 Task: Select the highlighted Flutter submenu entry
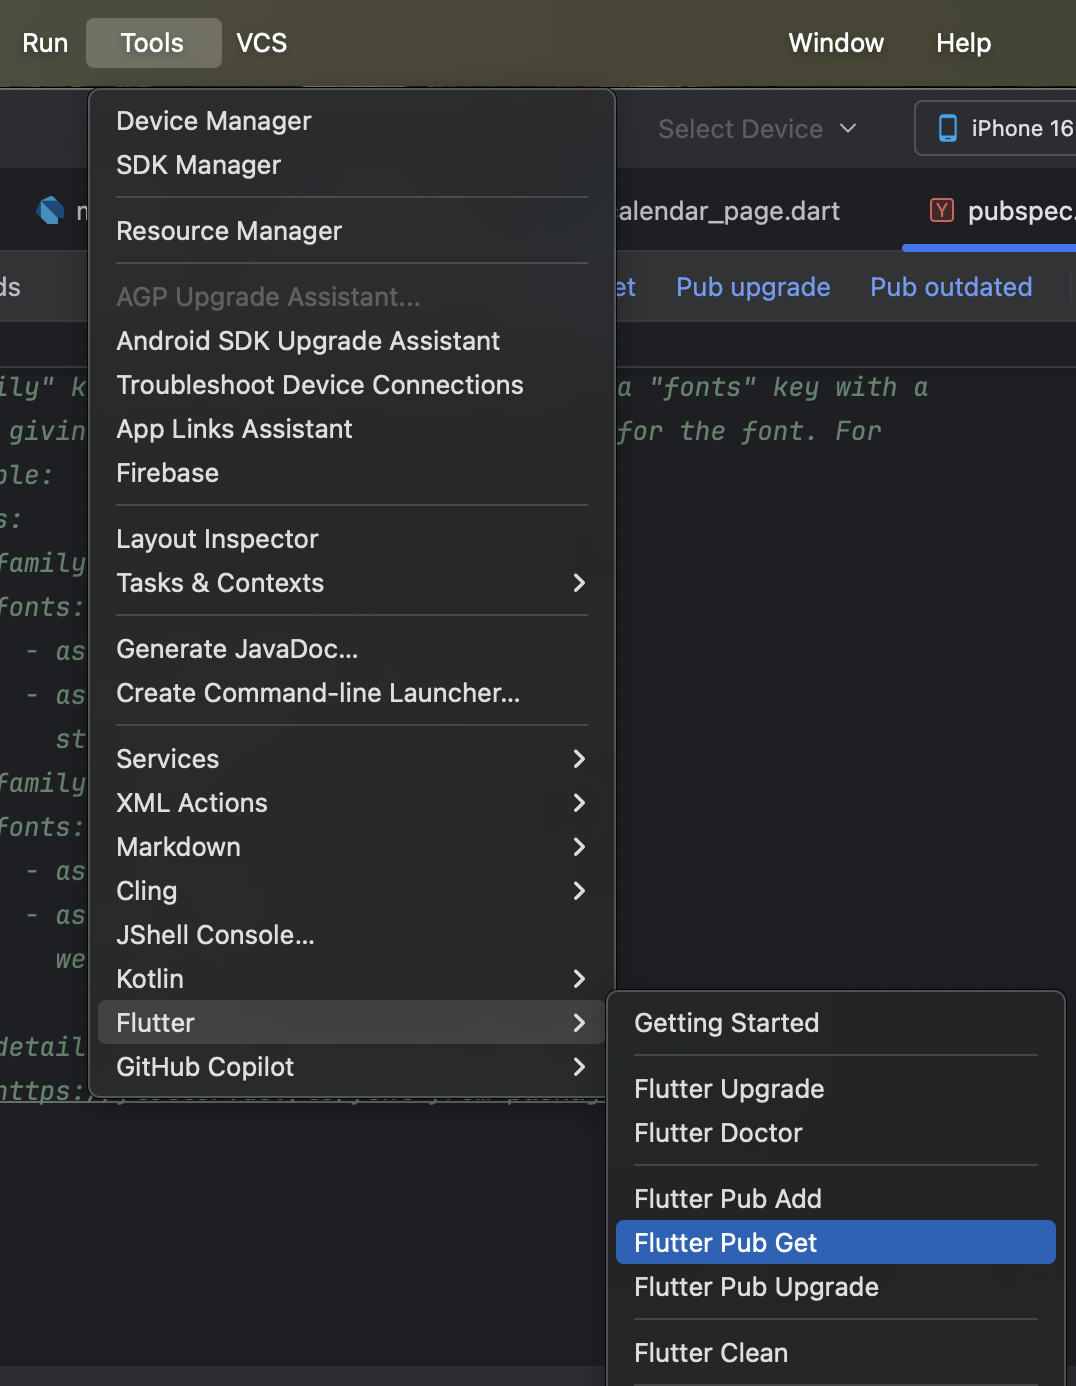point(352,1023)
